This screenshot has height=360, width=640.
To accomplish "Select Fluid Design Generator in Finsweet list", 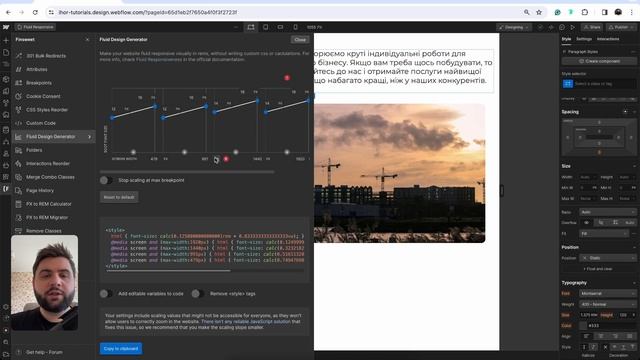I will point(53,137).
